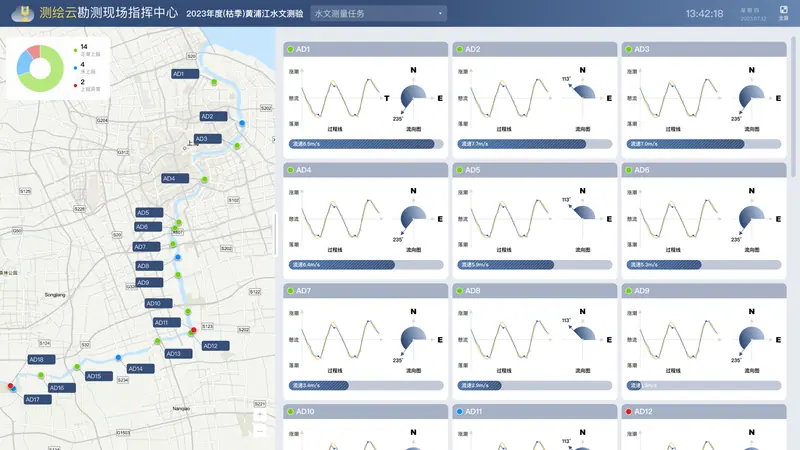Viewport: 800px width, 450px height.
Task: Open the AD3 card header
Action: 704,49
